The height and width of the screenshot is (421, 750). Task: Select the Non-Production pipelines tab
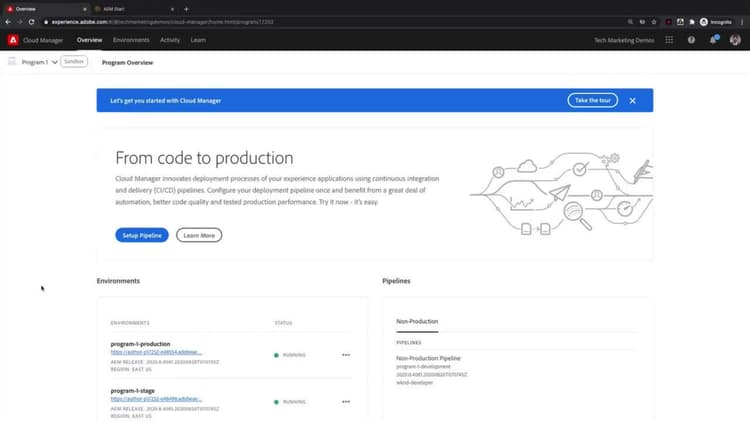click(x=417, y=321)
